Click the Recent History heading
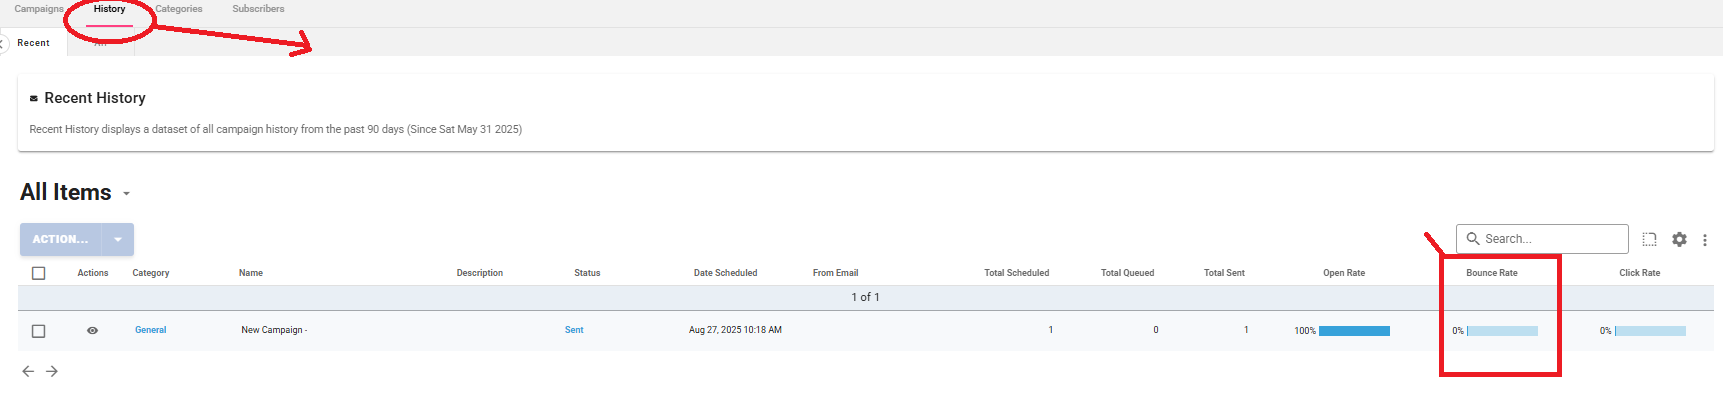 point(95,98)
